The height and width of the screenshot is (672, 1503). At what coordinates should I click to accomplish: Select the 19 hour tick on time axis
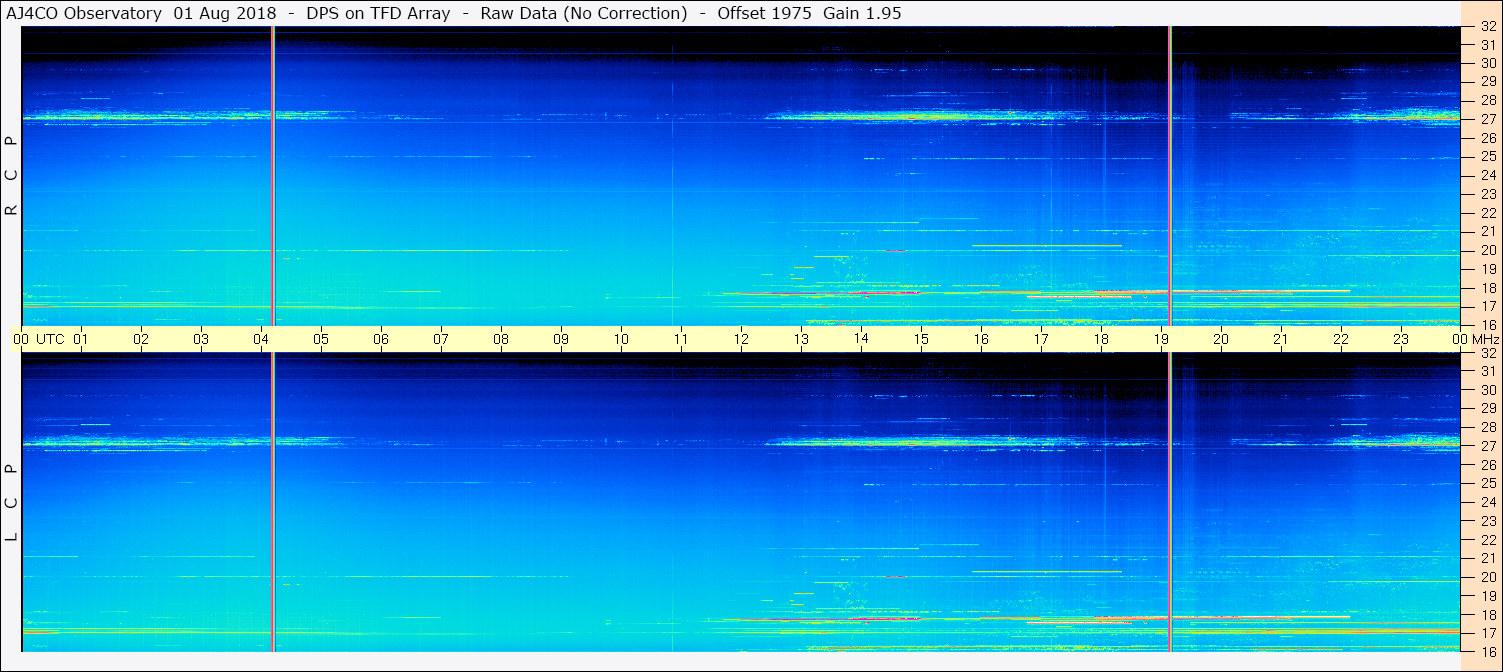(x=1161, y=339)
